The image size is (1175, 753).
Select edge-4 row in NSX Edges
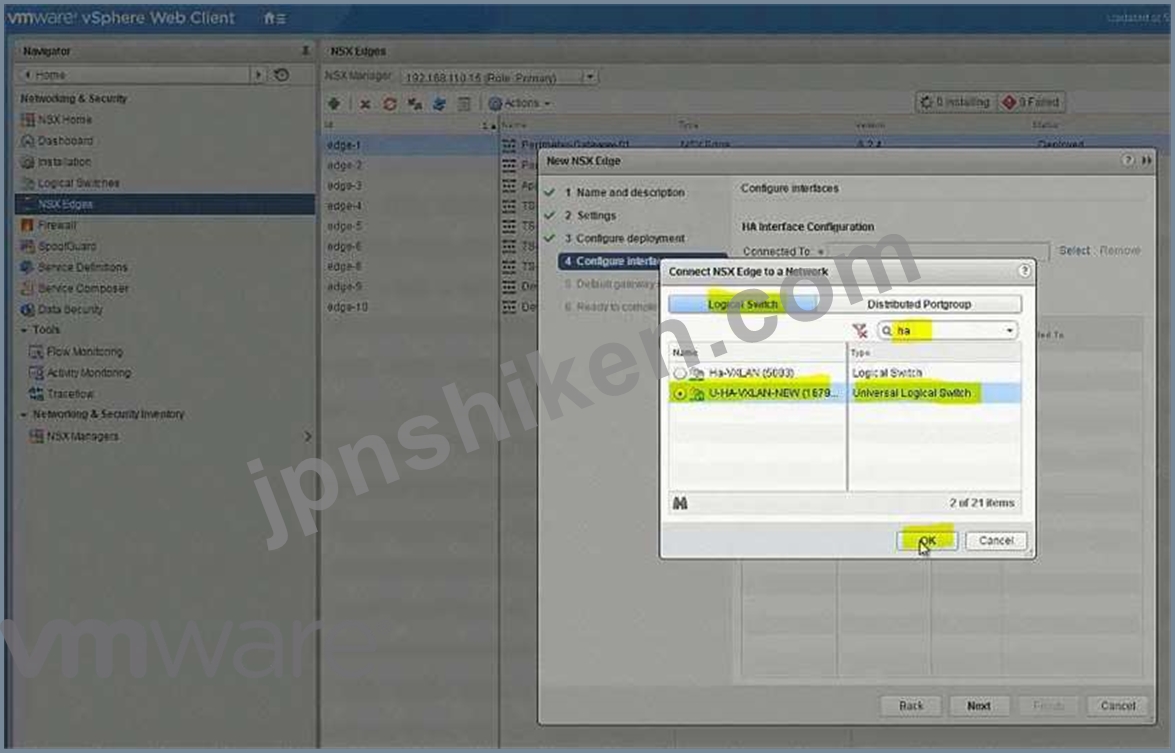point(408,205)
